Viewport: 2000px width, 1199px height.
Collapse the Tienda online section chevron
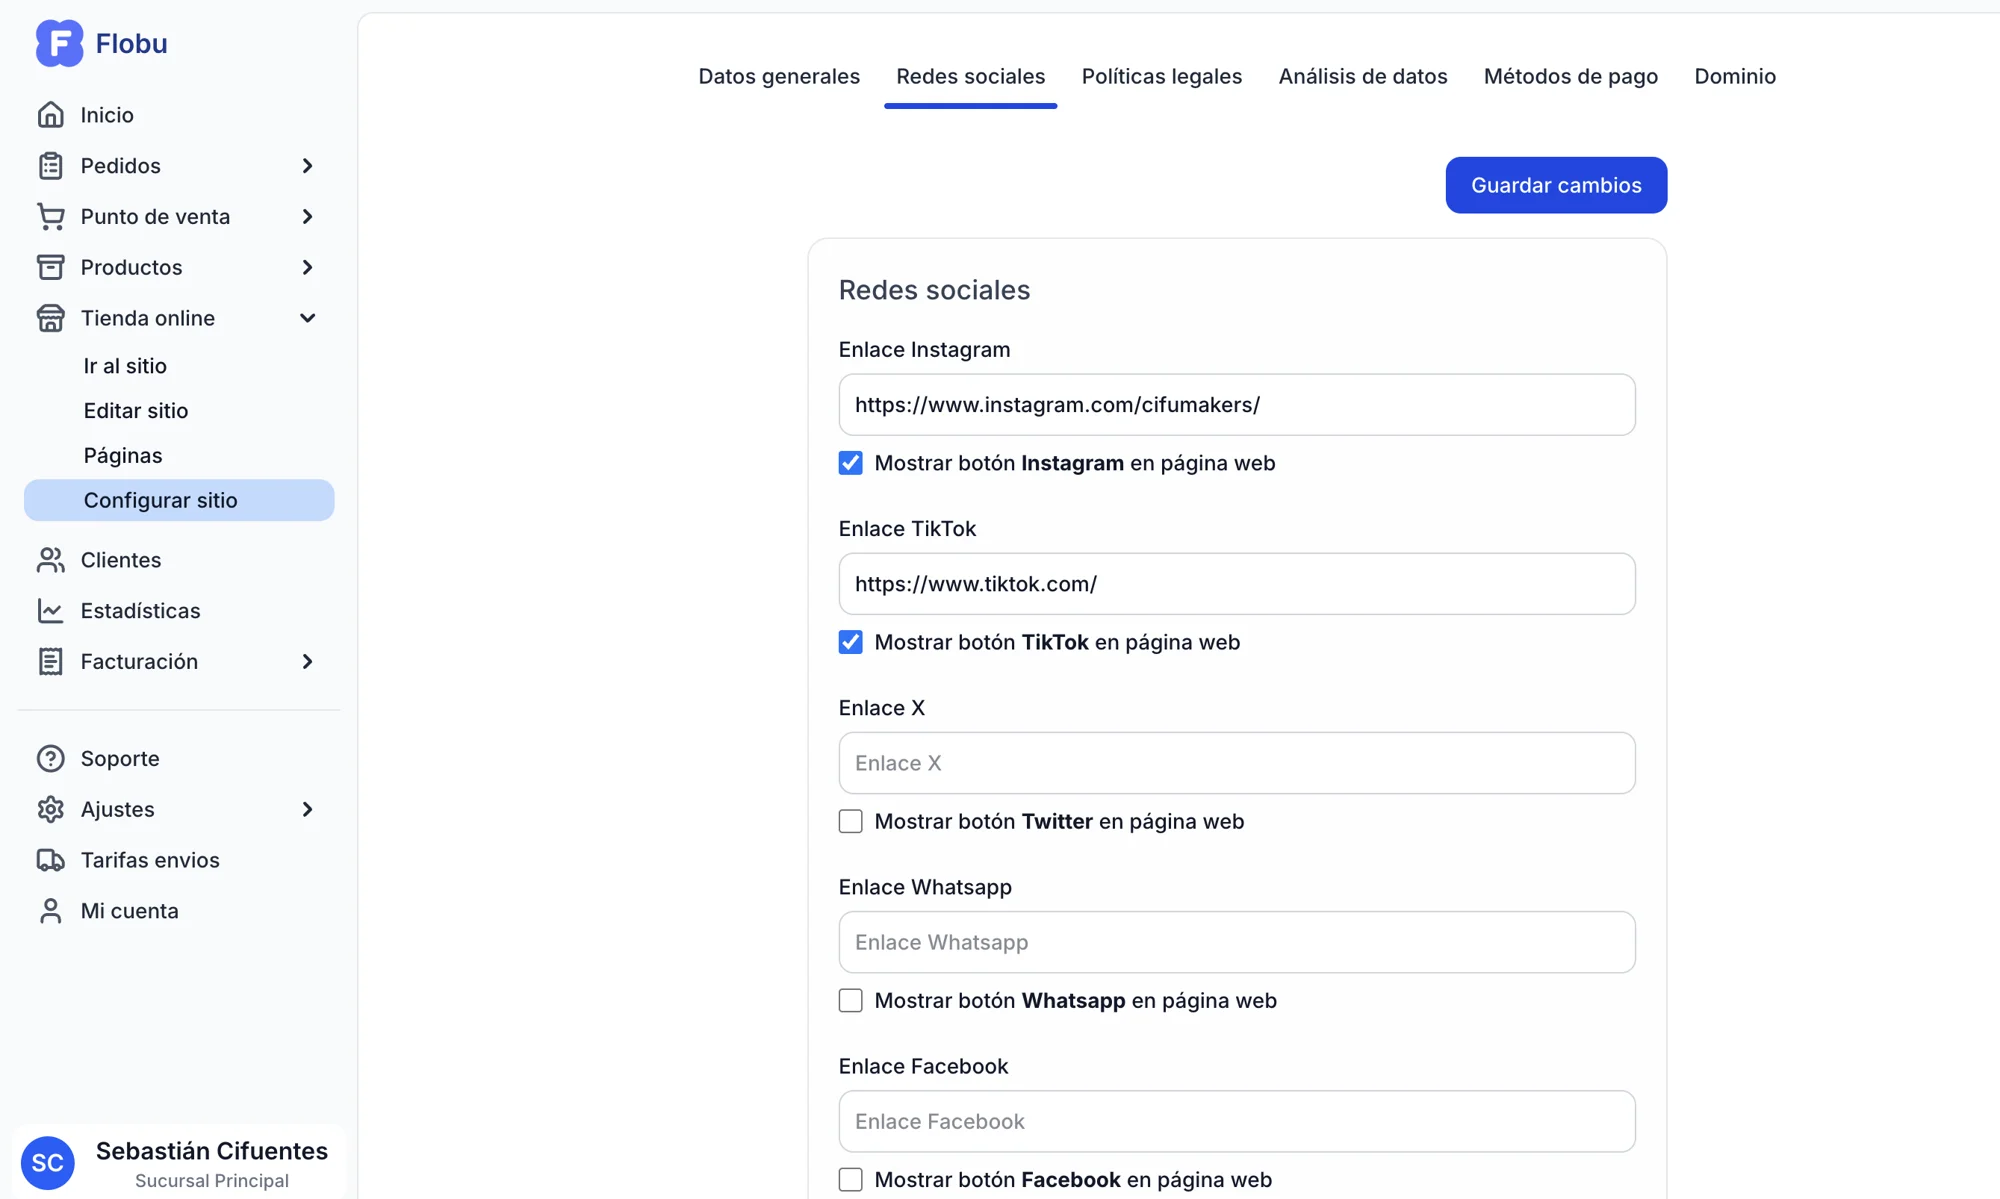coord(307,318)
